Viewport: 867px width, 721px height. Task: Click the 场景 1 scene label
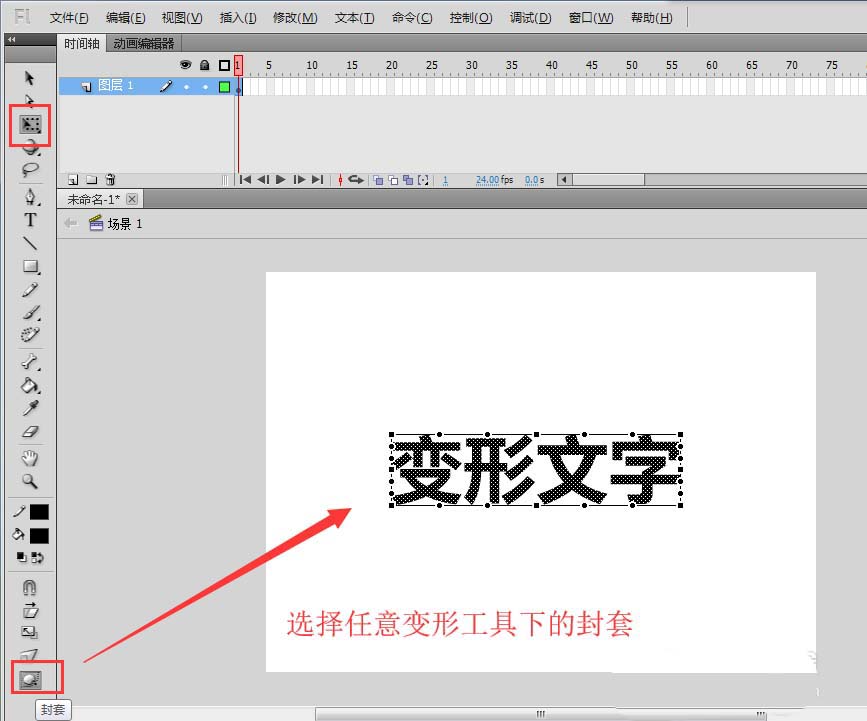coord(125,223)
